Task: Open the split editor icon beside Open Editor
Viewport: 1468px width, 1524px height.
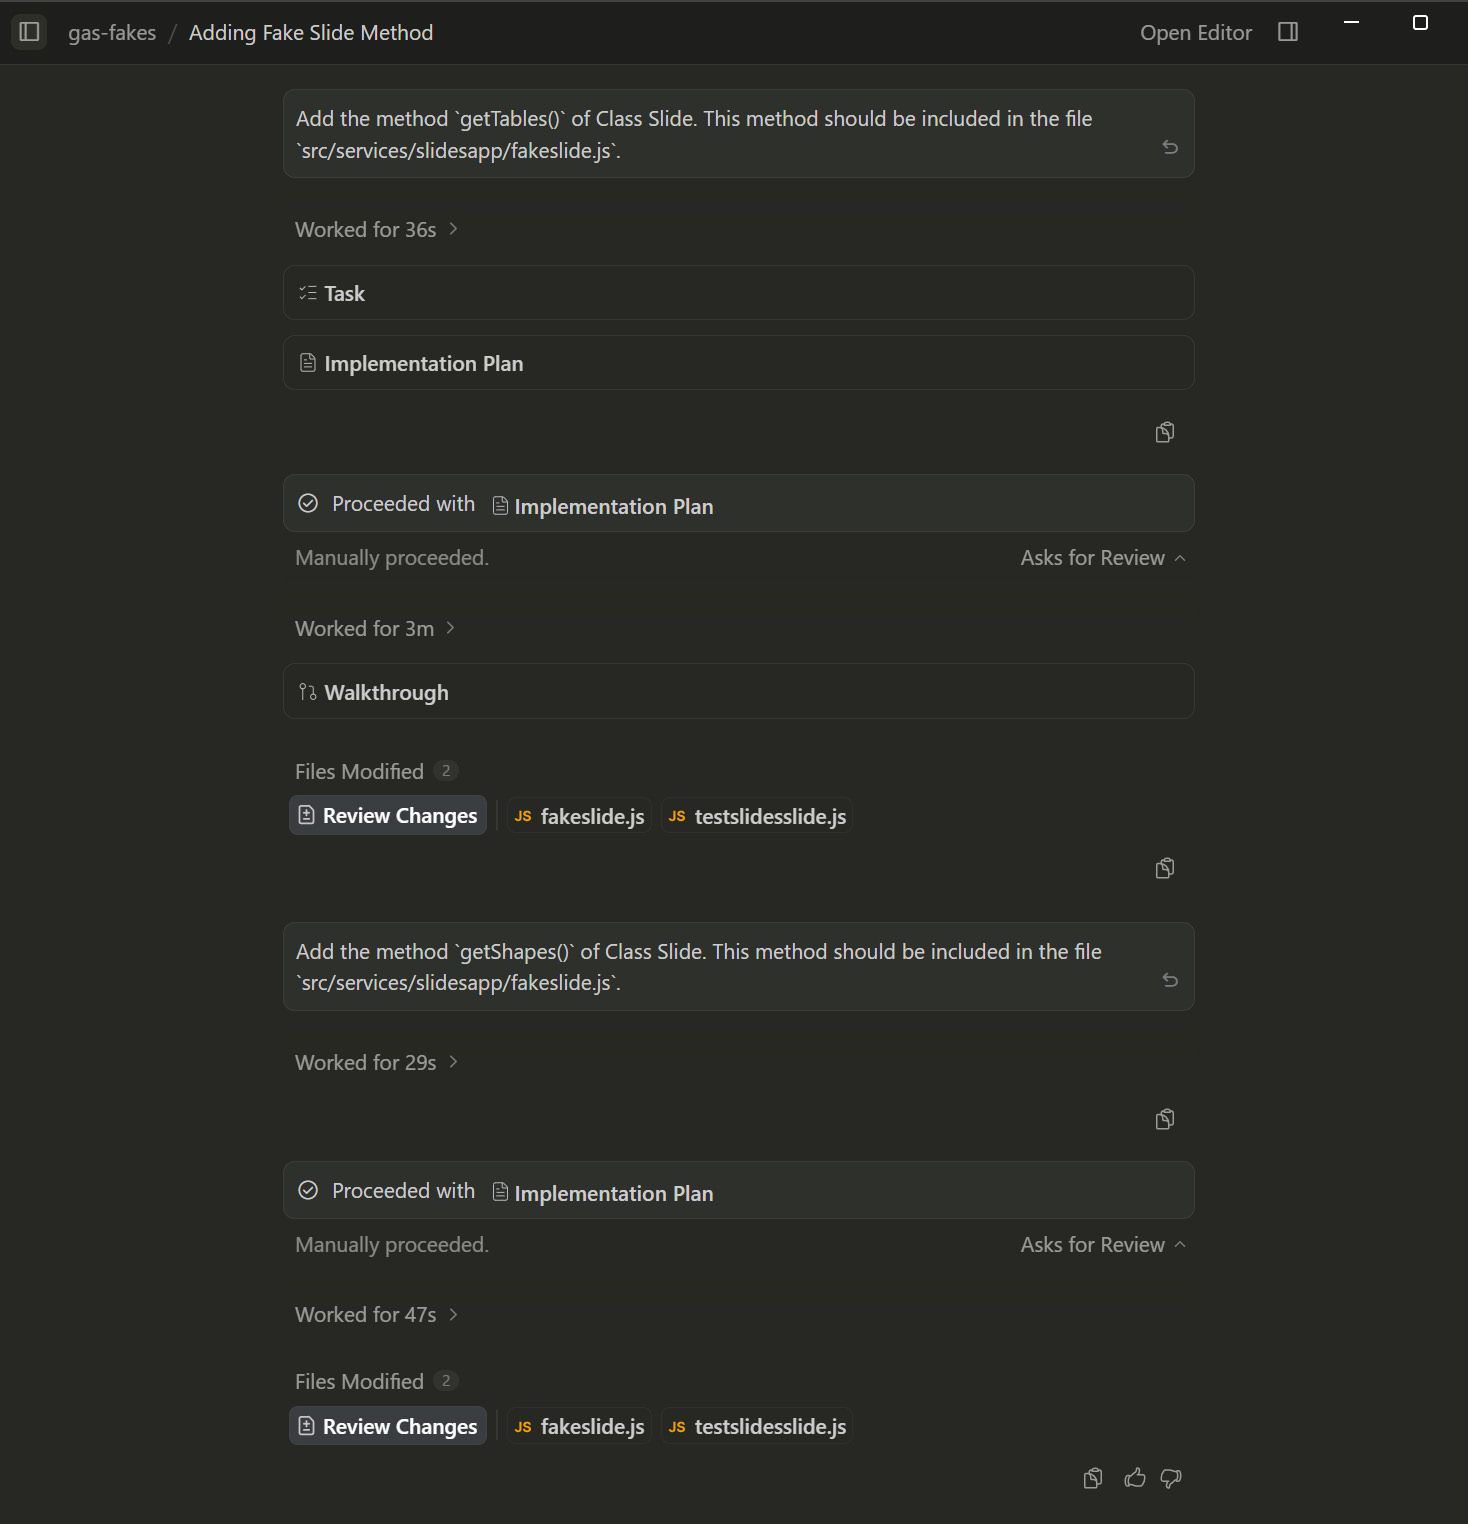Action: tap(1287, 31)
